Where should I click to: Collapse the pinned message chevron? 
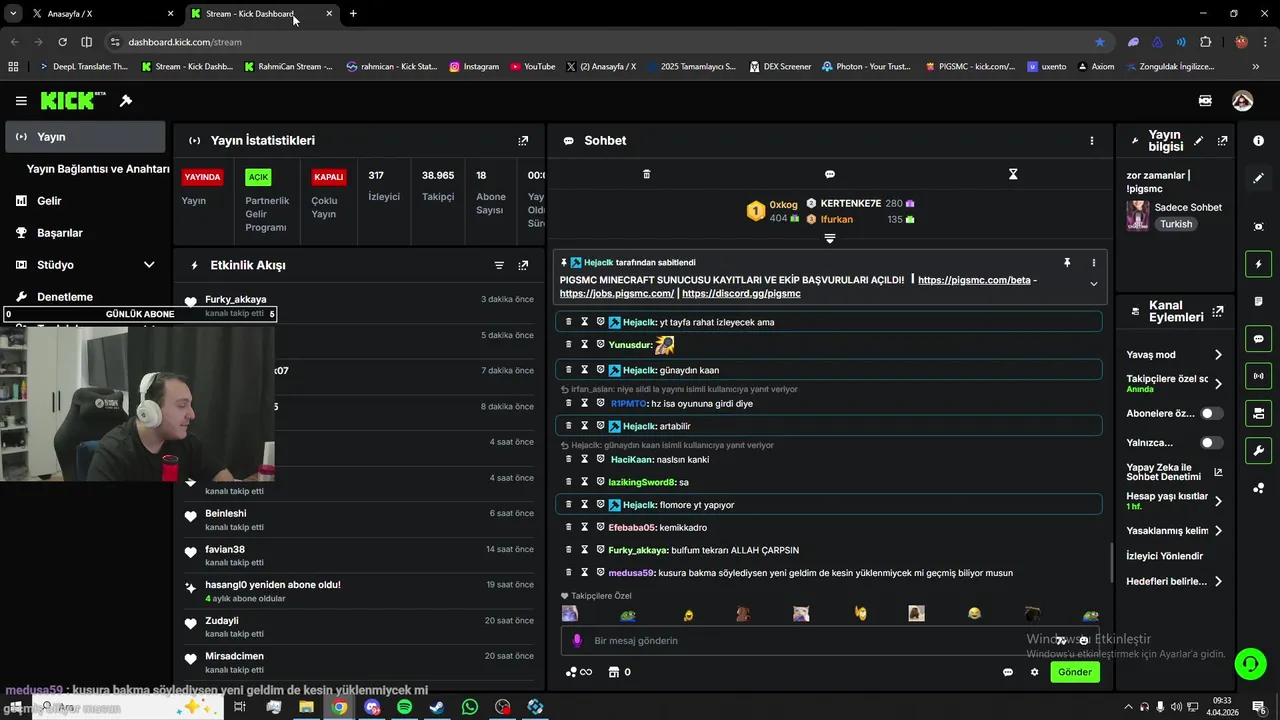[x=1093, y=284]
